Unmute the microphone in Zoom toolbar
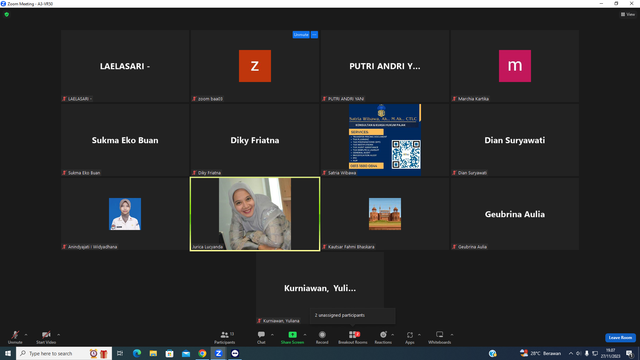Viewport: 640px width, 360px height. (x=15, y=337)
